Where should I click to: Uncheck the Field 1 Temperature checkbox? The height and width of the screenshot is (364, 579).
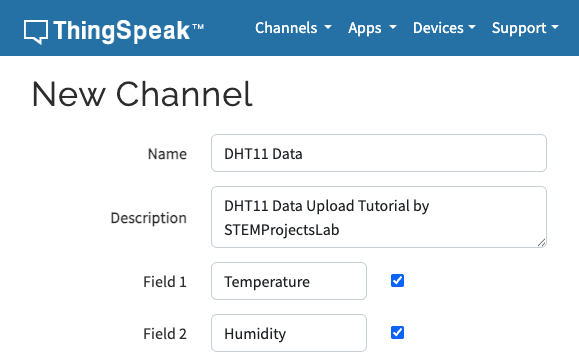pos(397,281)
